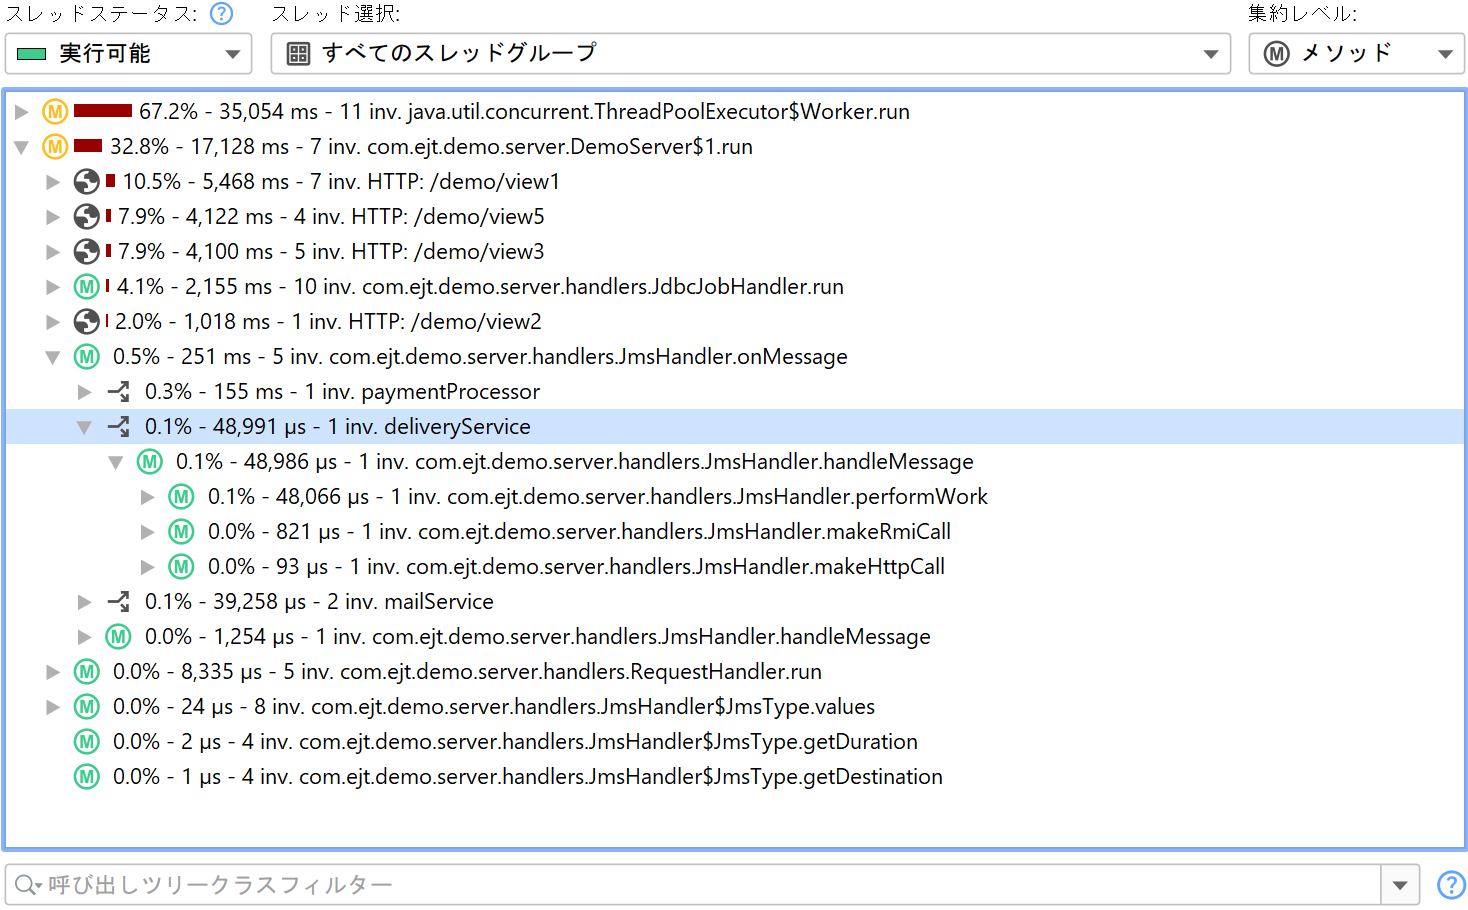Click the call tree class filter field
This screenshot has height=910, width=1468.
coord(692,885)
